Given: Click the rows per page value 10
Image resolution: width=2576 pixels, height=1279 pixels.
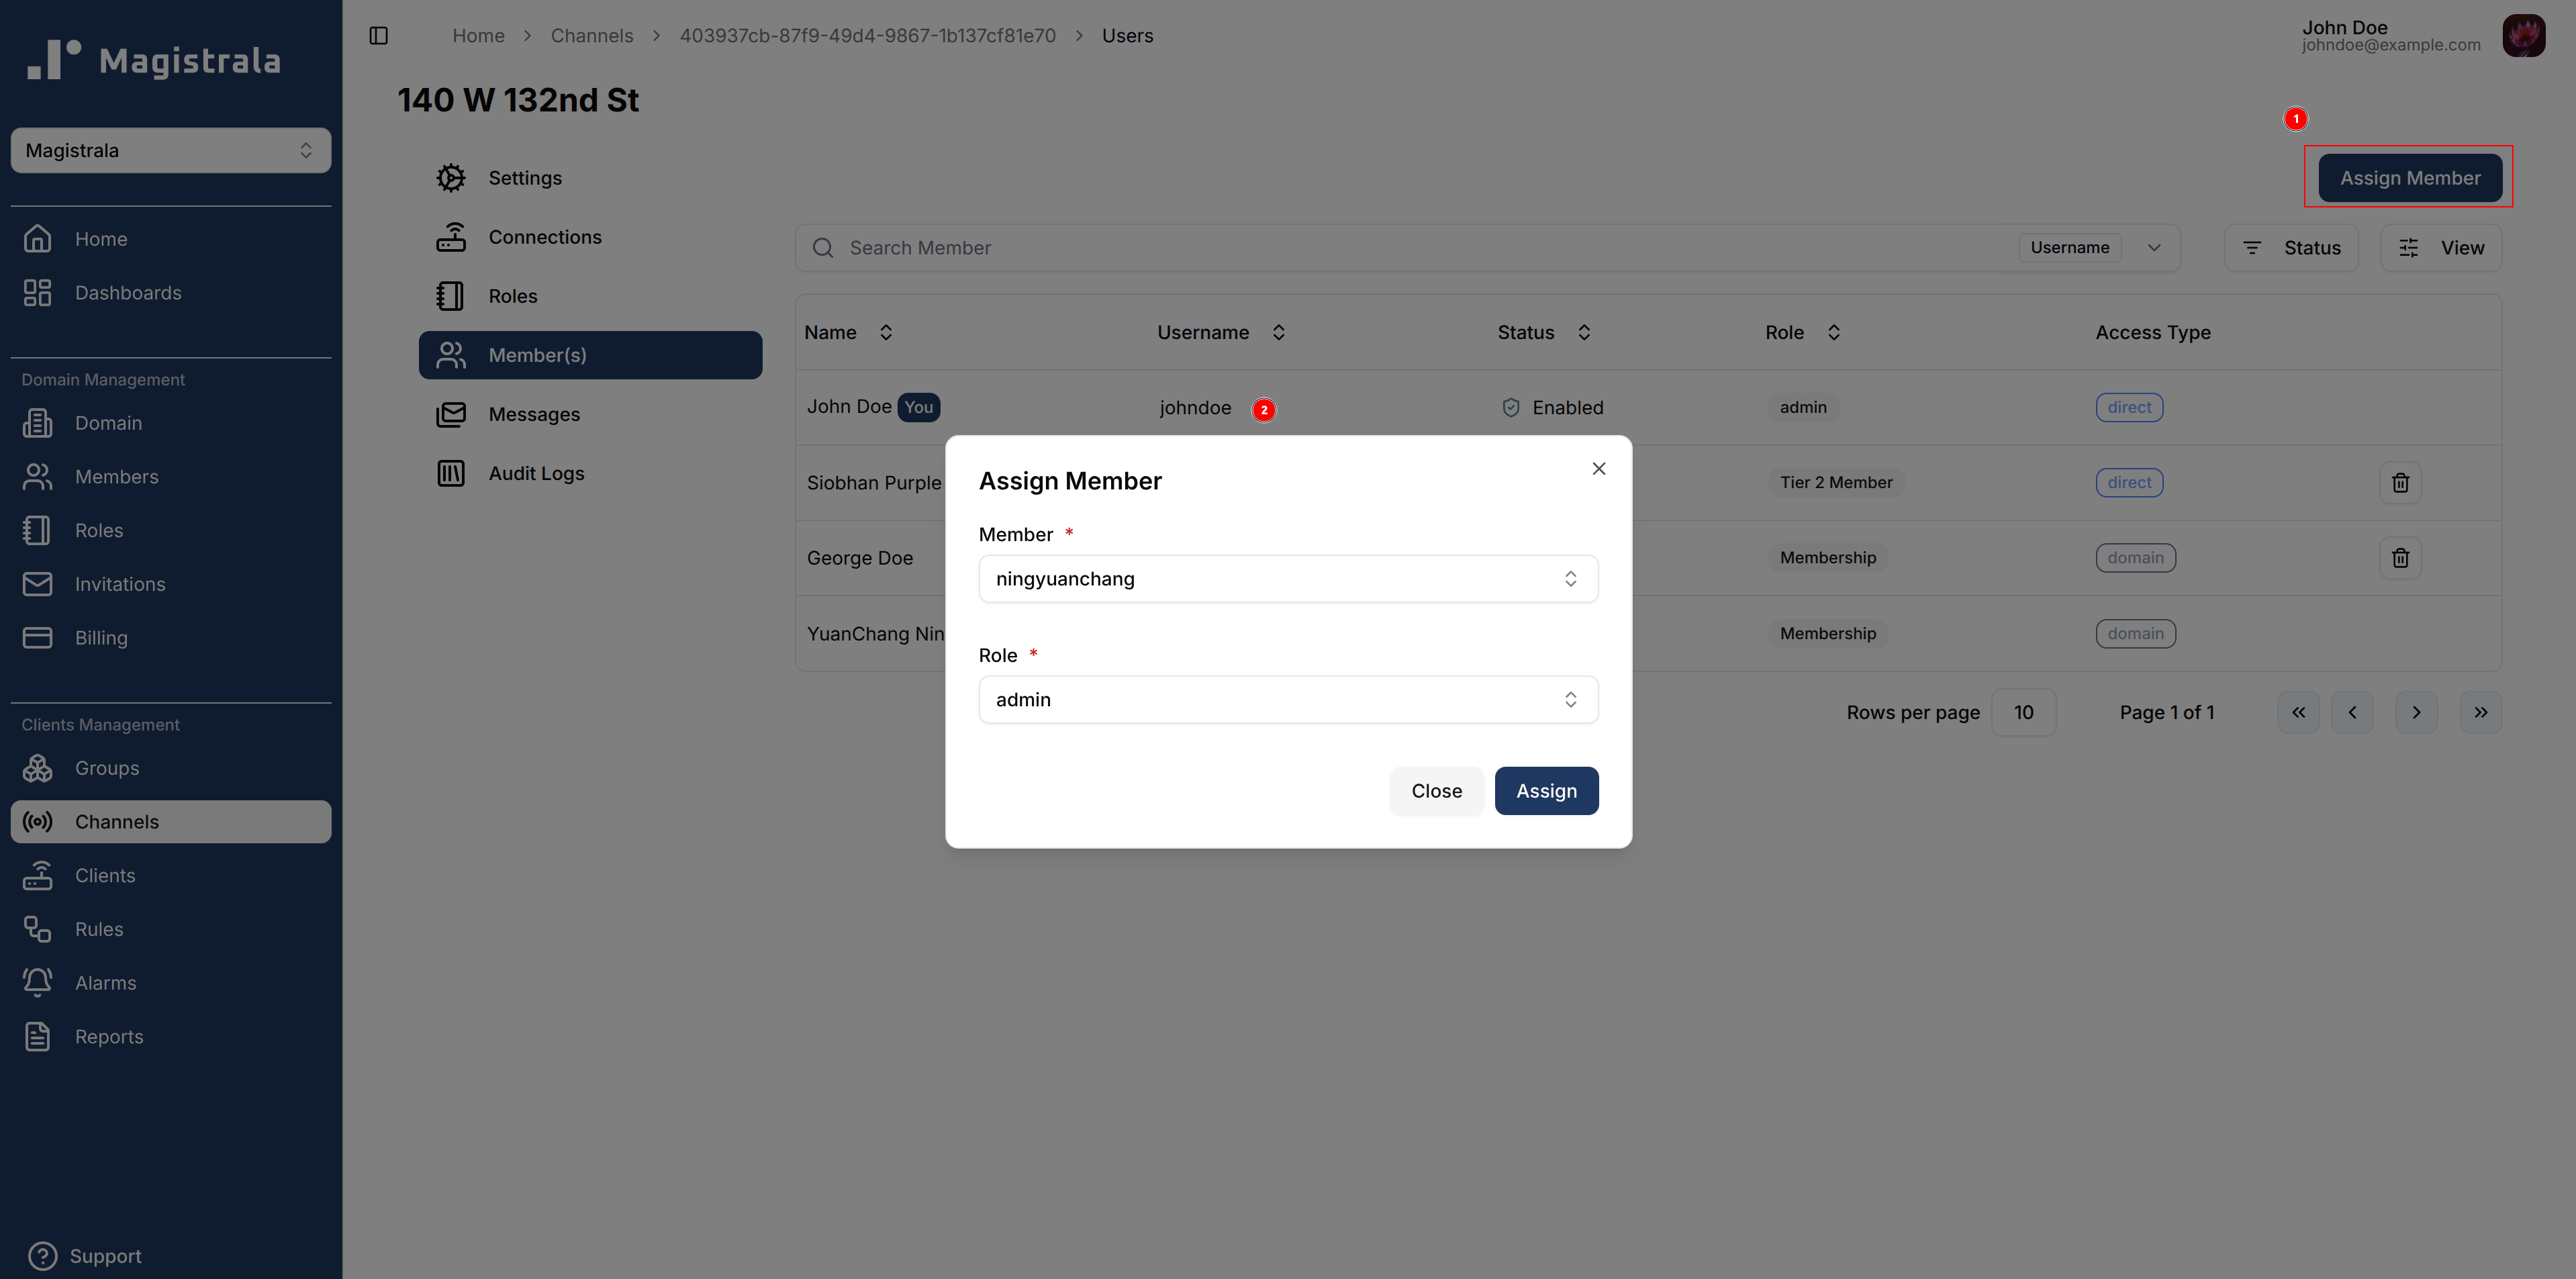Looking at the screenshot, I should coord(2023,713).
